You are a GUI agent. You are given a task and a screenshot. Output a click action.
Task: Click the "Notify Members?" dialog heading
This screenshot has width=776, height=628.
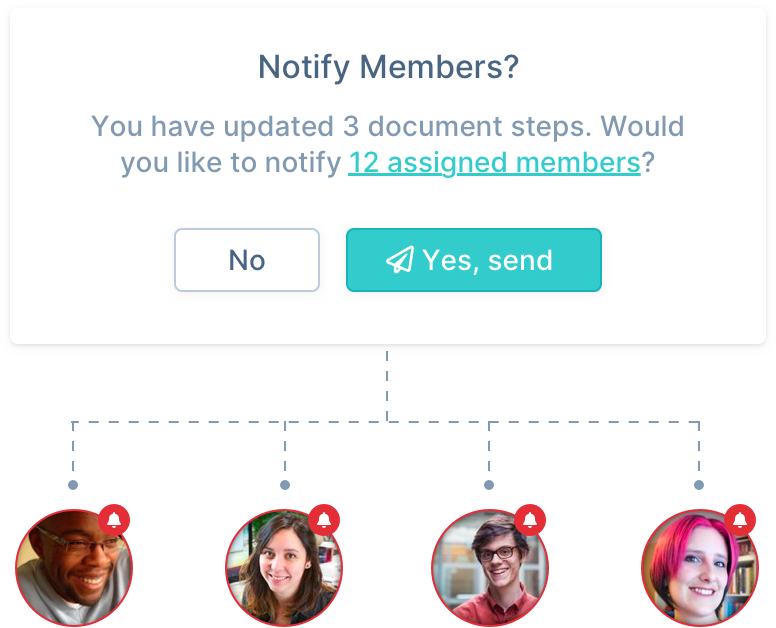pos(388,67)
